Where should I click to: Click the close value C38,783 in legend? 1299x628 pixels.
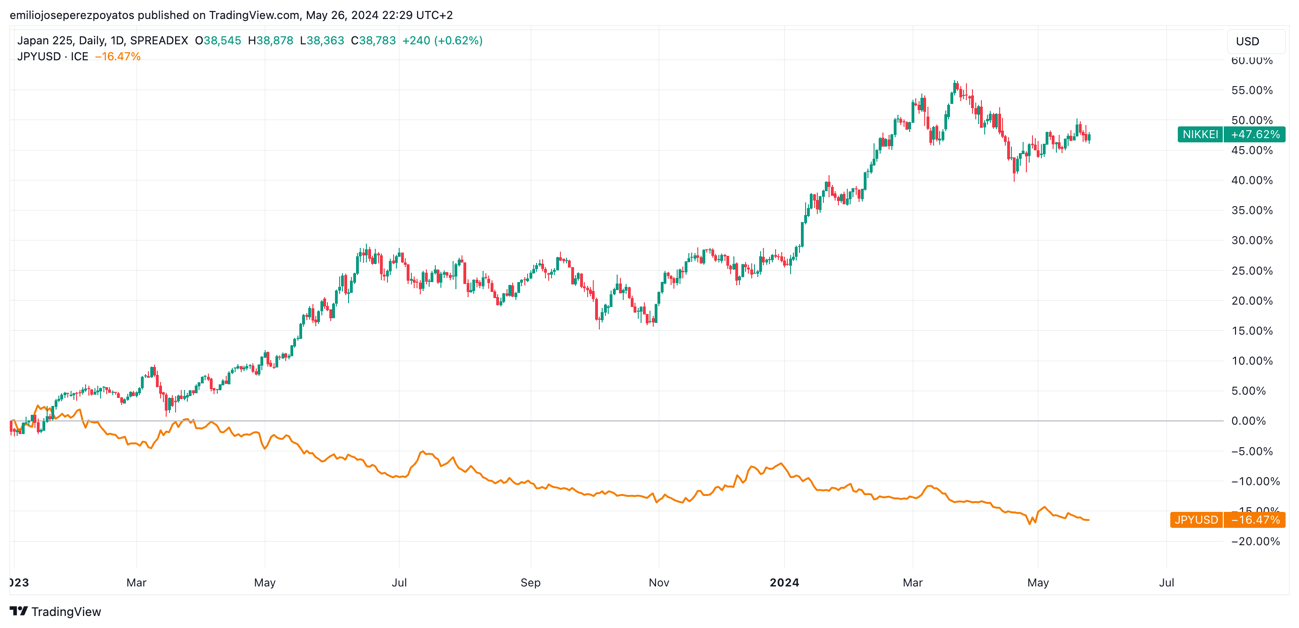pos(374,41)
